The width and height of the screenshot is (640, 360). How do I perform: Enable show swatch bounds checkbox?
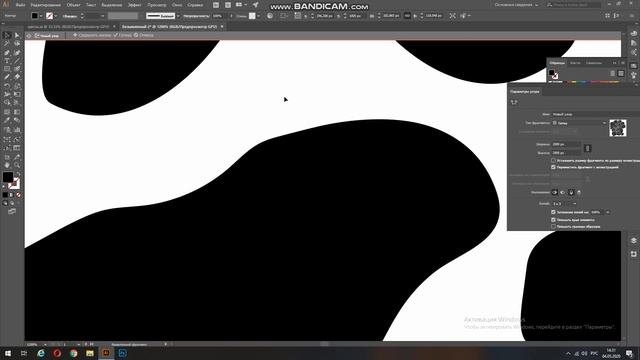(x=553, y=227)
